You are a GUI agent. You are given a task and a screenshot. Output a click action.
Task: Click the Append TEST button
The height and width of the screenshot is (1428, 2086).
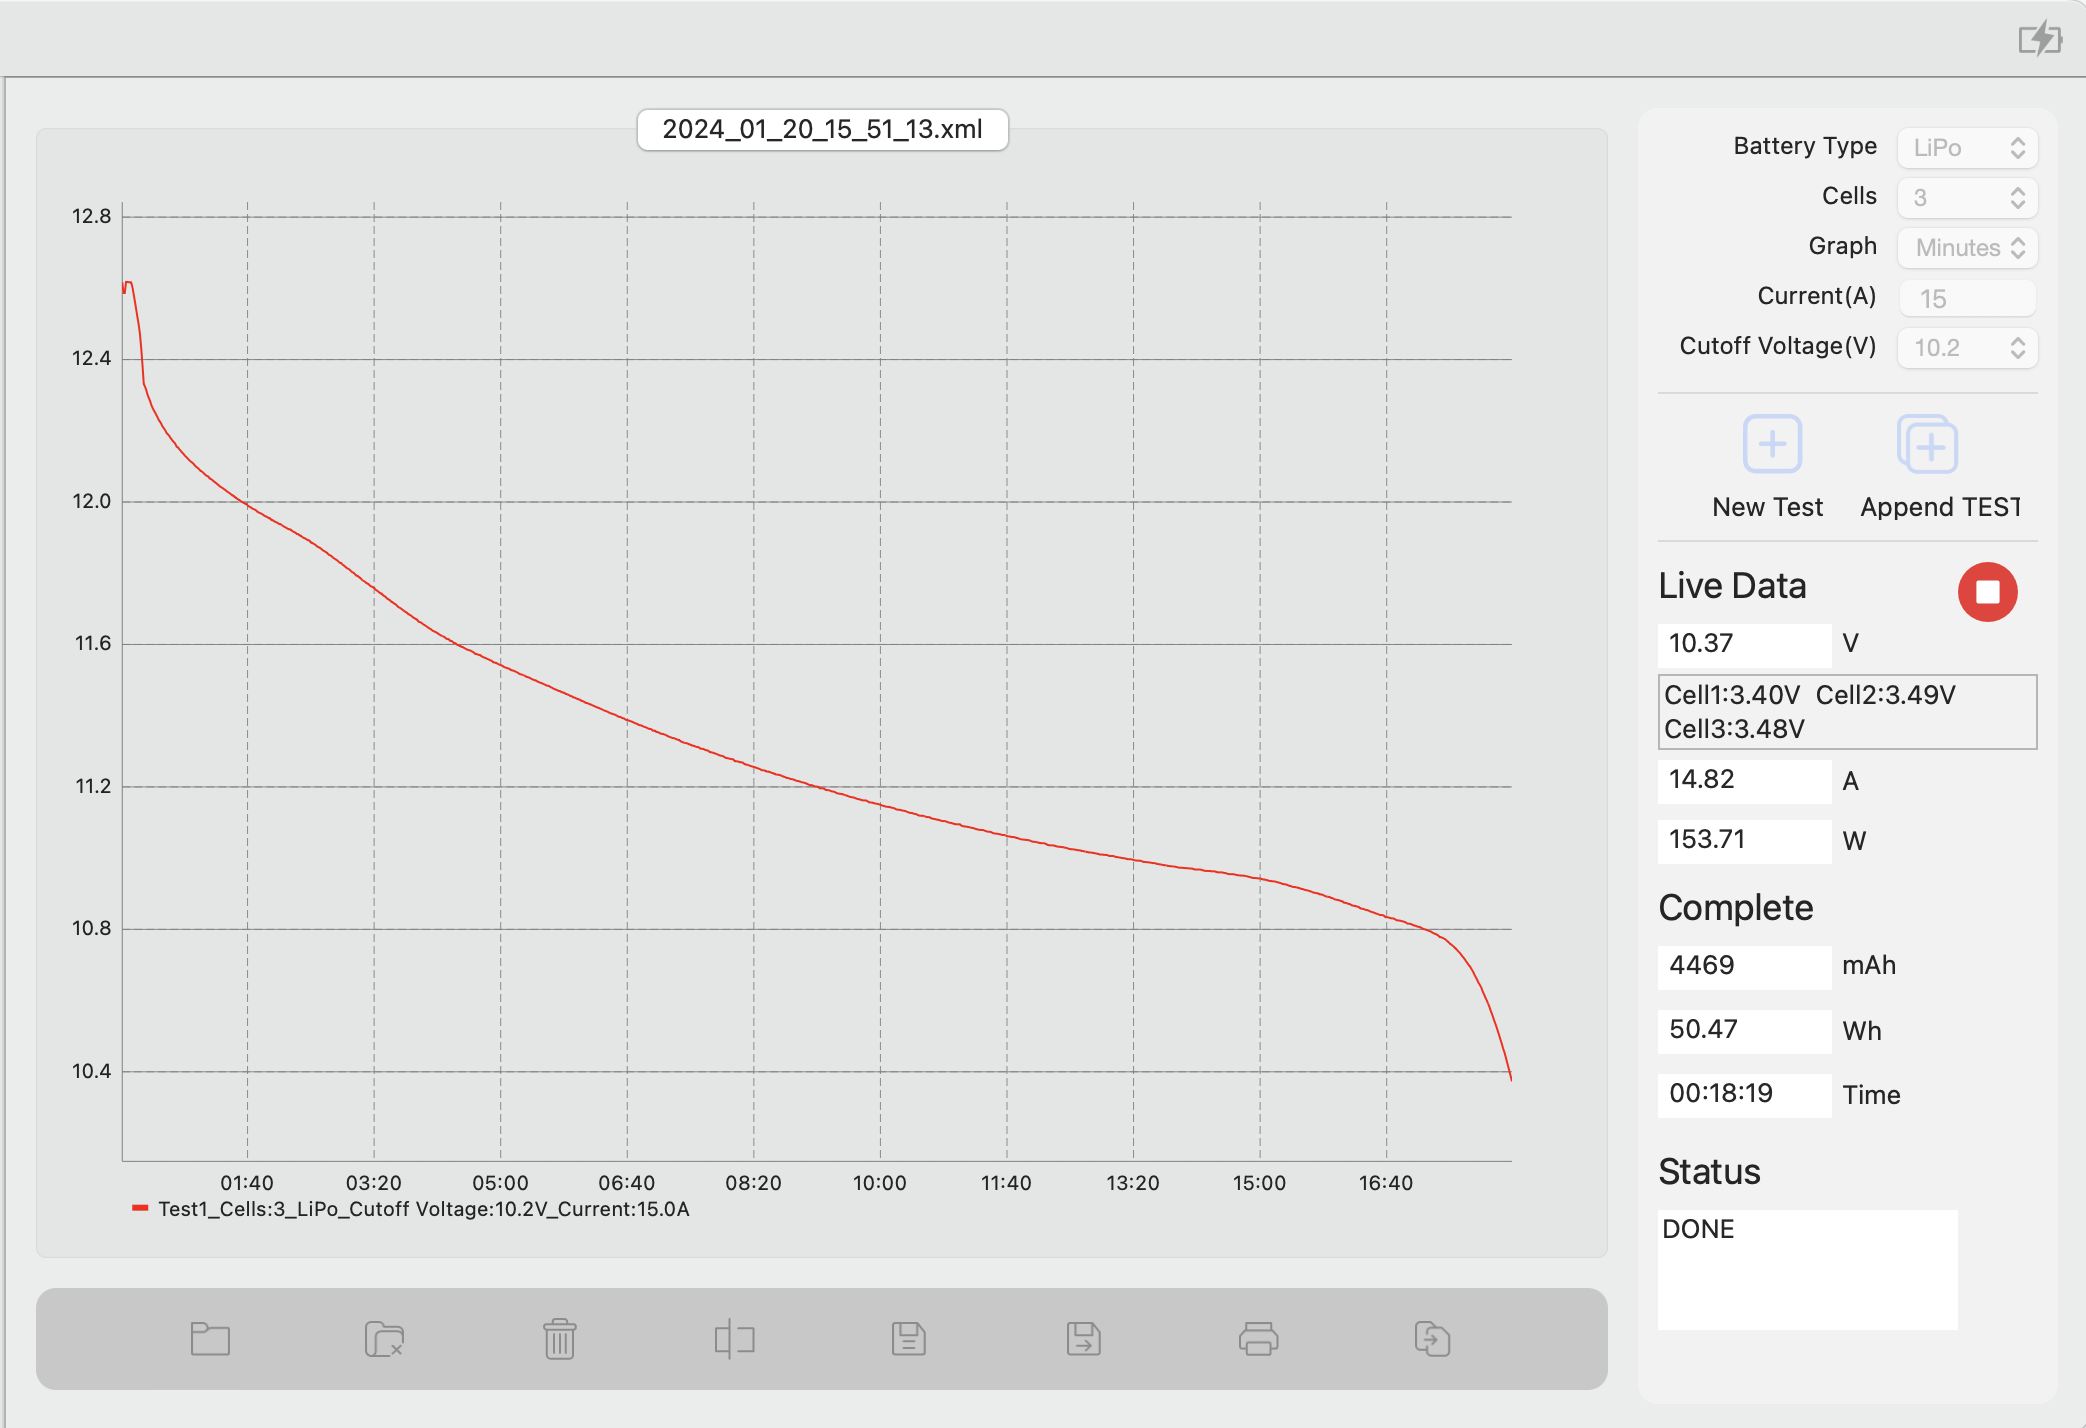point(1927,445)
